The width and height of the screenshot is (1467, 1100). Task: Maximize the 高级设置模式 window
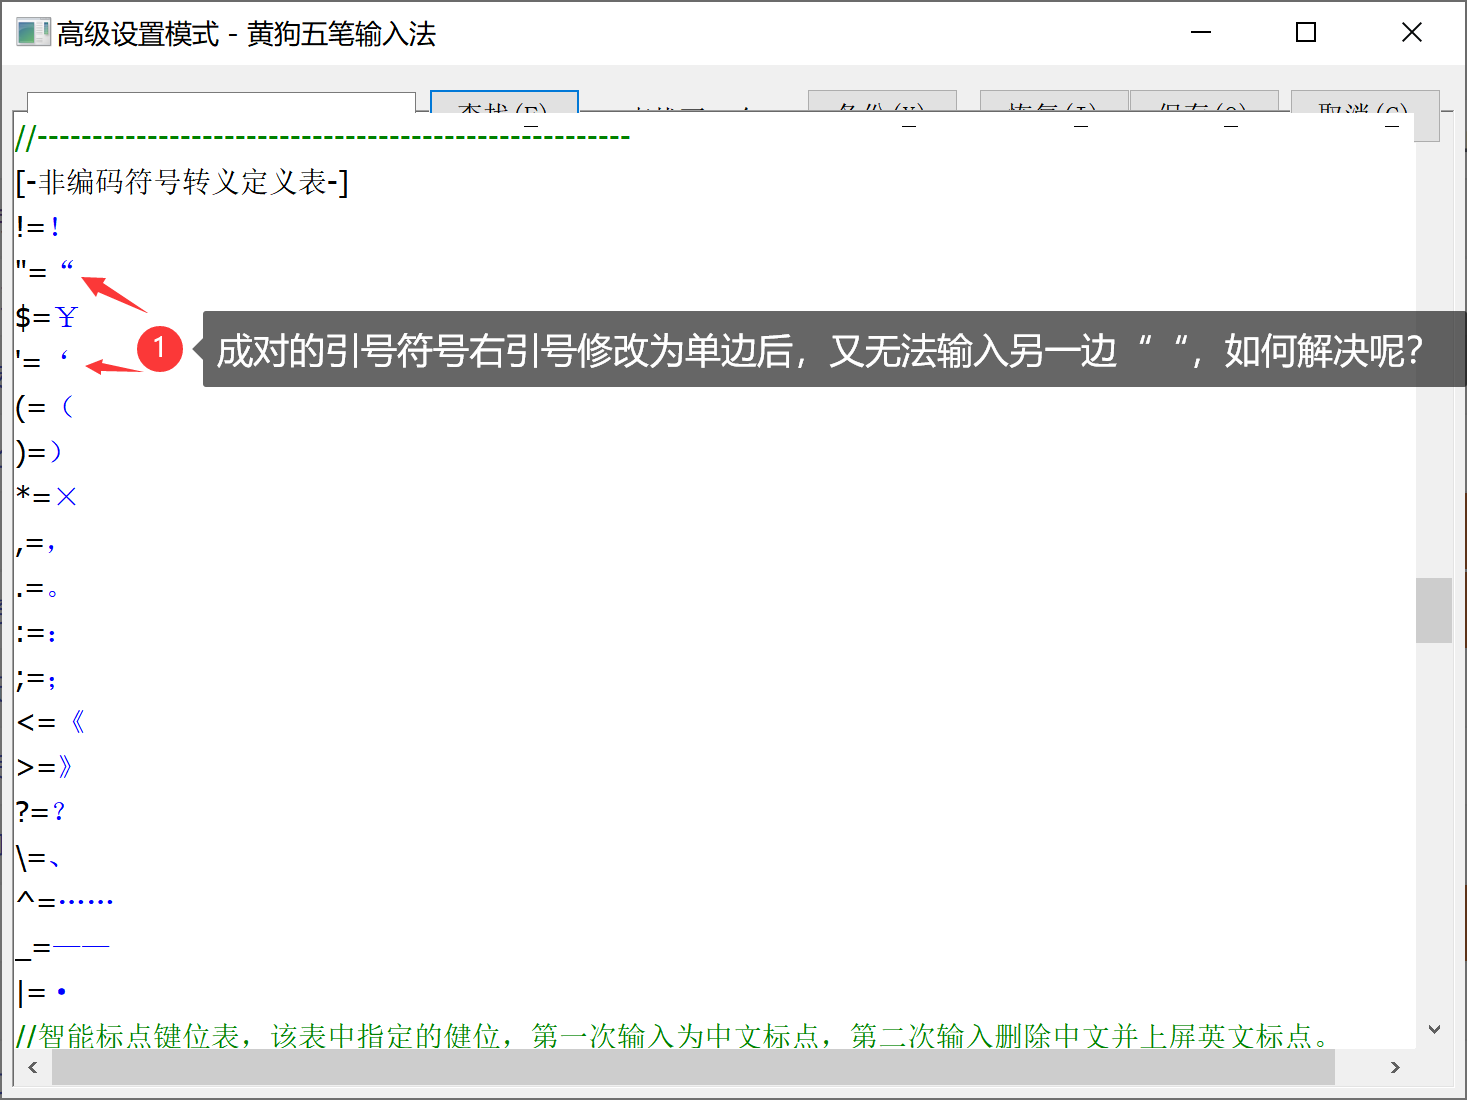tap(1305, 33)
